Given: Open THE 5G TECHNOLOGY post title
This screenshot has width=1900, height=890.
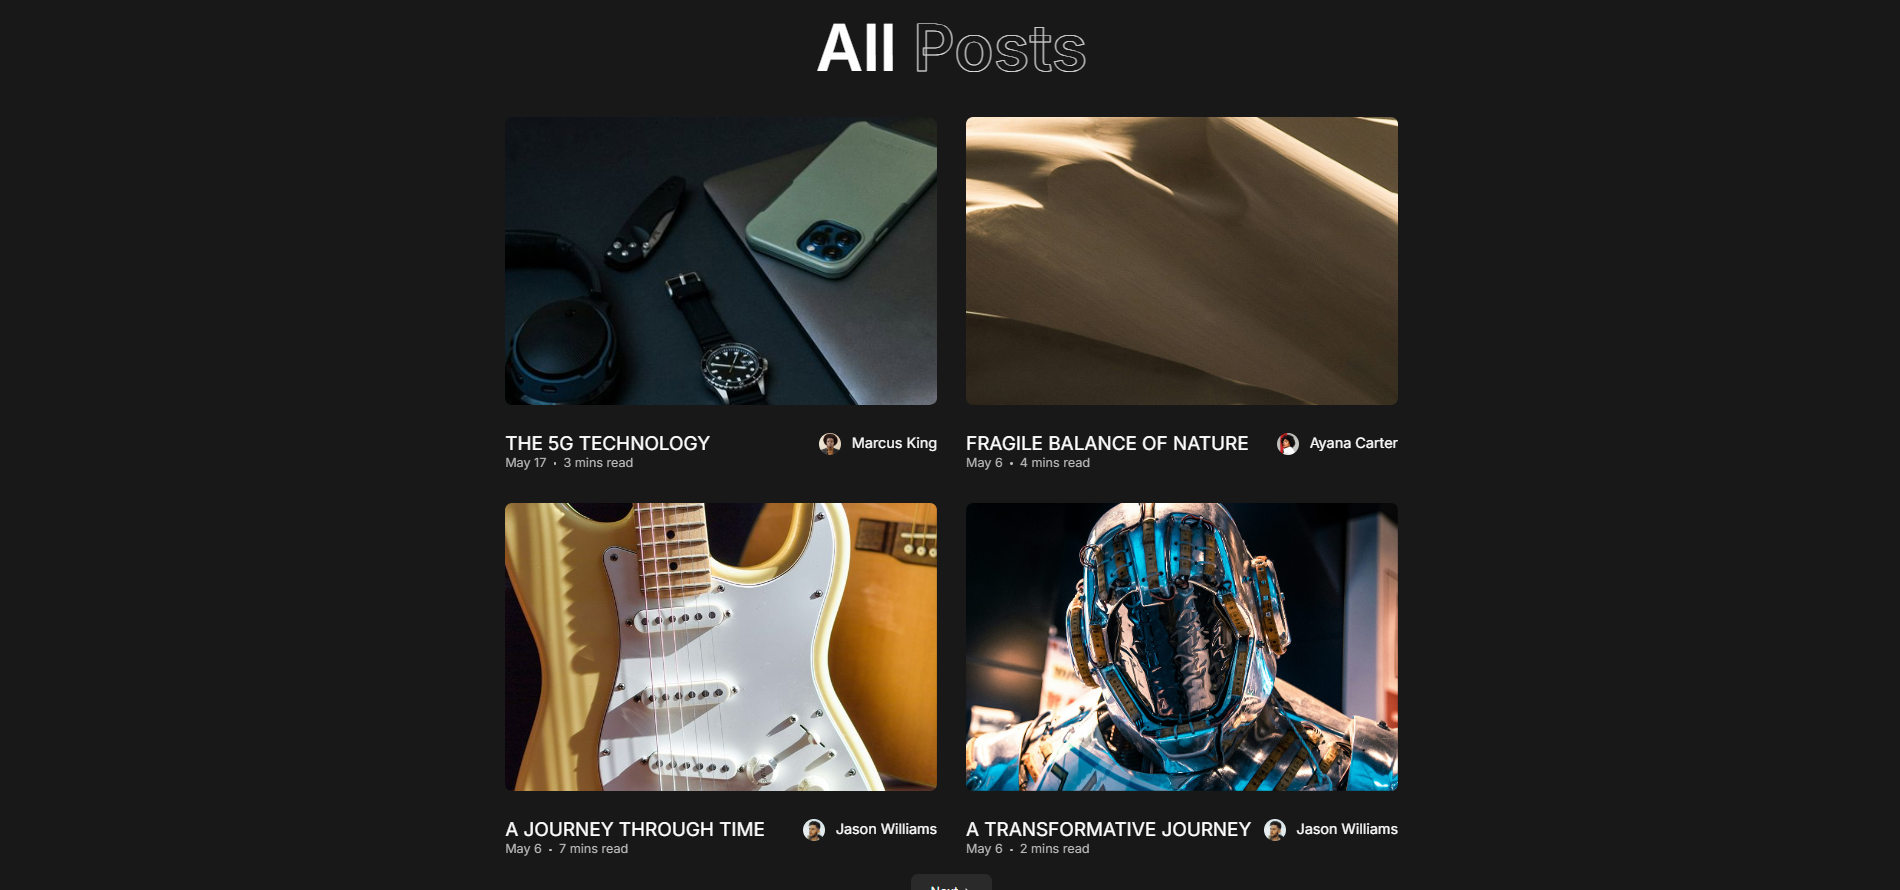Looking at the screenshot, I should click(607, 443).
